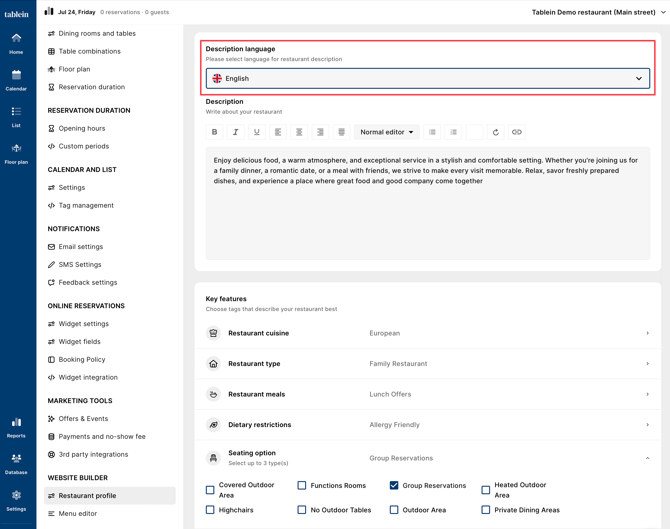This screenshot has width=670, height=529.
Task: Collapse the Seating option row
Action: [428, 458]
